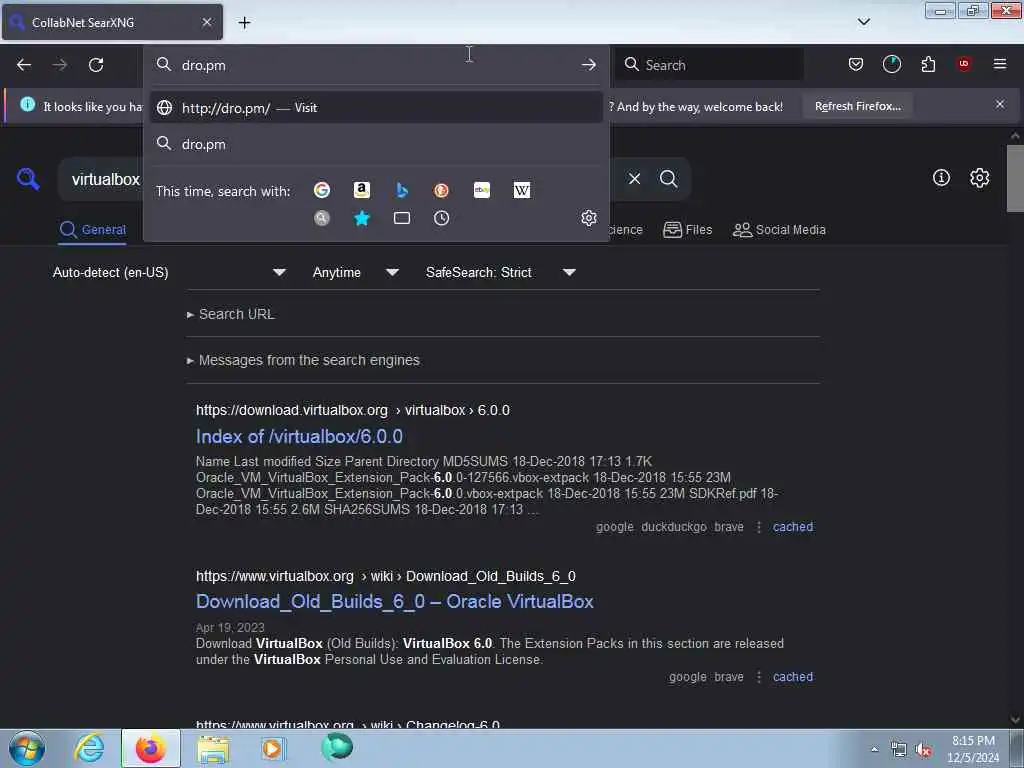Image resolution: width=1024 pixels, height=768 pixels.
Task: Launch Internet Explorer from taskbar
Action: 89,748
